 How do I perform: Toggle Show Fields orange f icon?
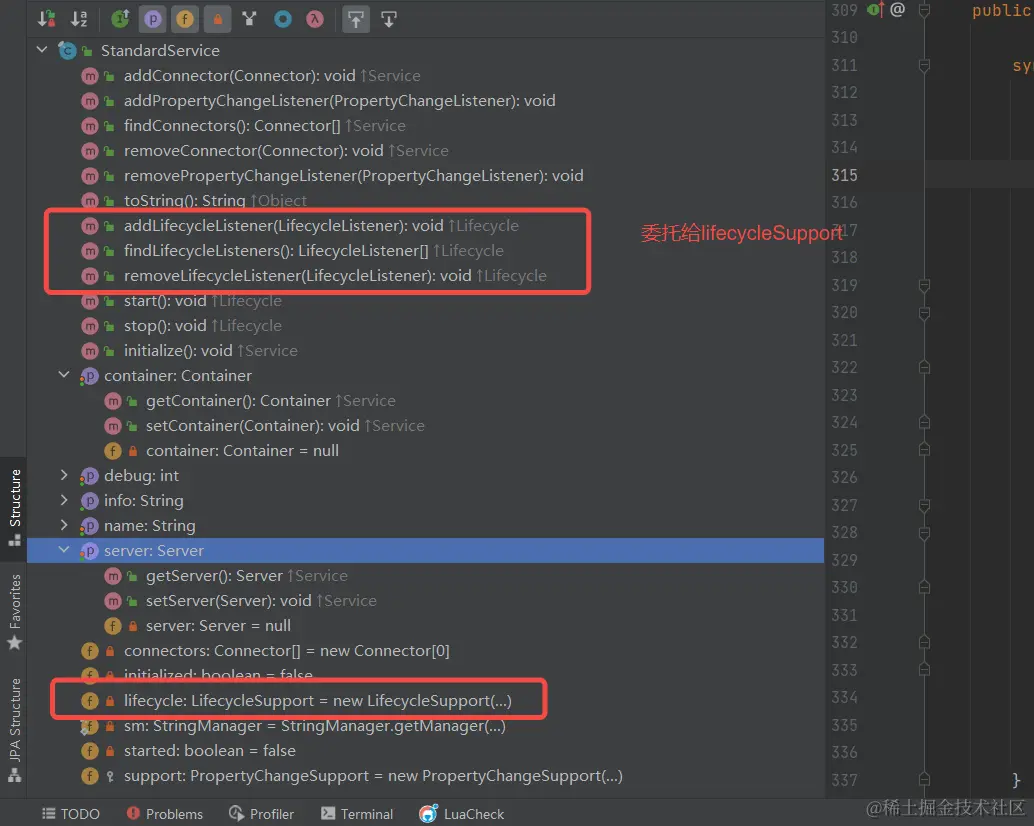pos(185,19)
